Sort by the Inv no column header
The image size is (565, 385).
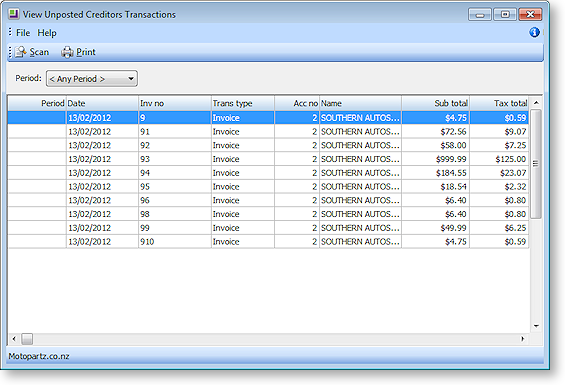tap(175, 103)
